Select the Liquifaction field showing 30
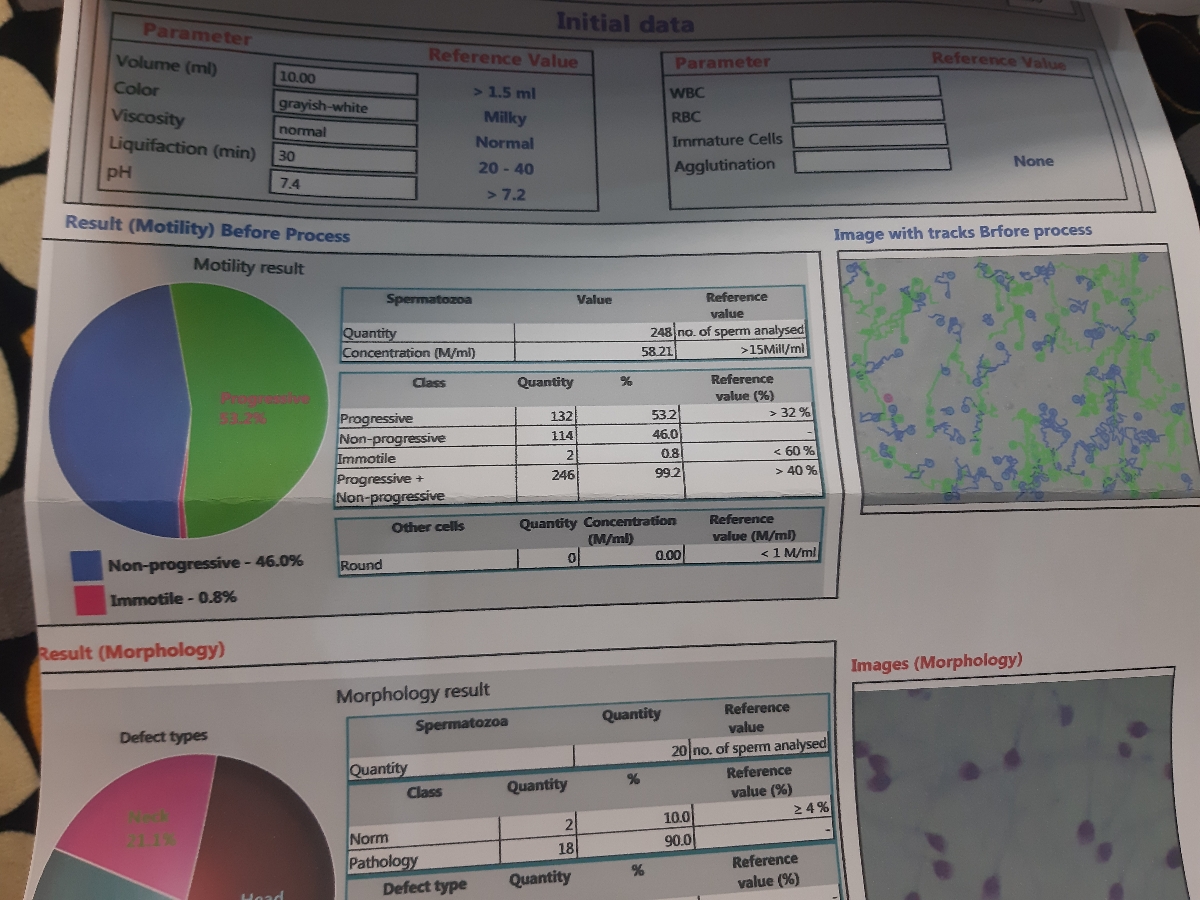 (342, 159)
